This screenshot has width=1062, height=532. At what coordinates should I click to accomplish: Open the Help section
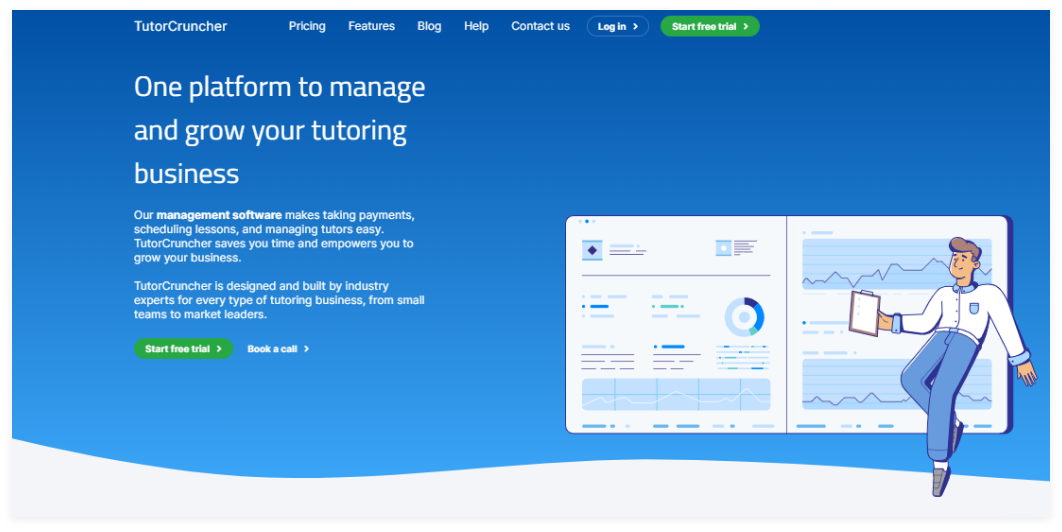click(476, 26)
